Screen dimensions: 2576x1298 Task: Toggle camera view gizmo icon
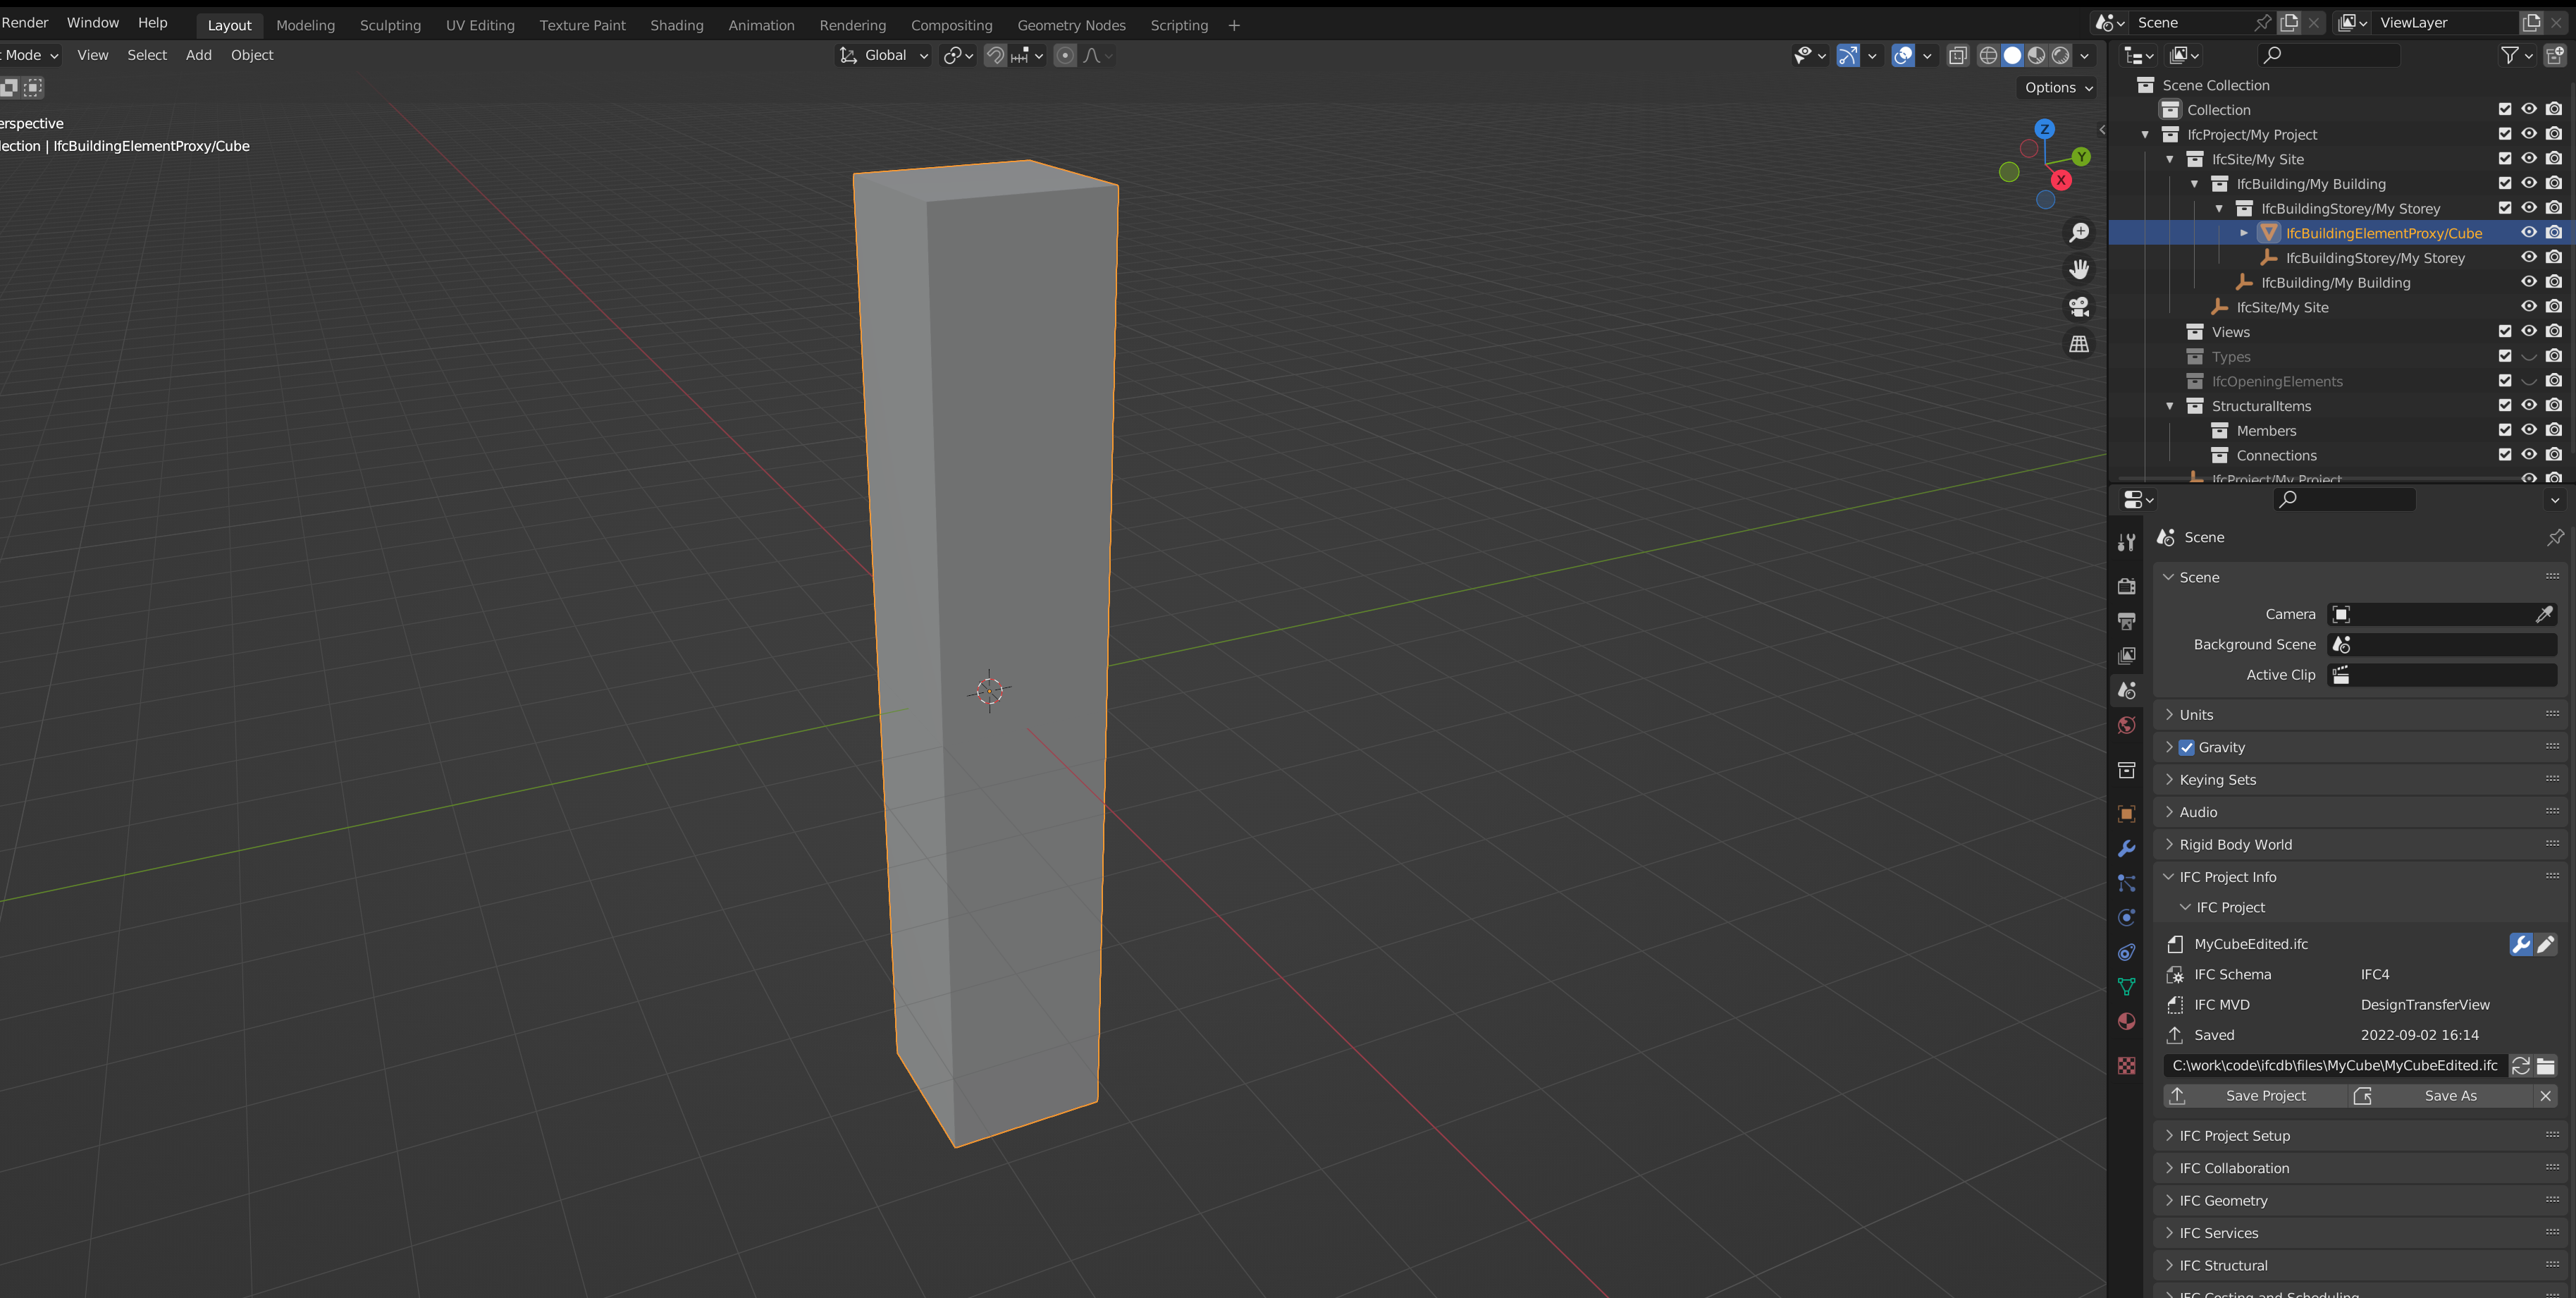coord(2079,306)
